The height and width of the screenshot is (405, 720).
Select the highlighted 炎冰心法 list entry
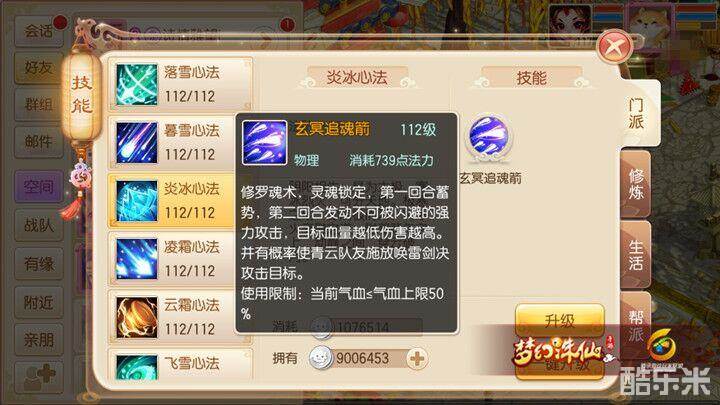pyautogui.click(x=172, y=201)
